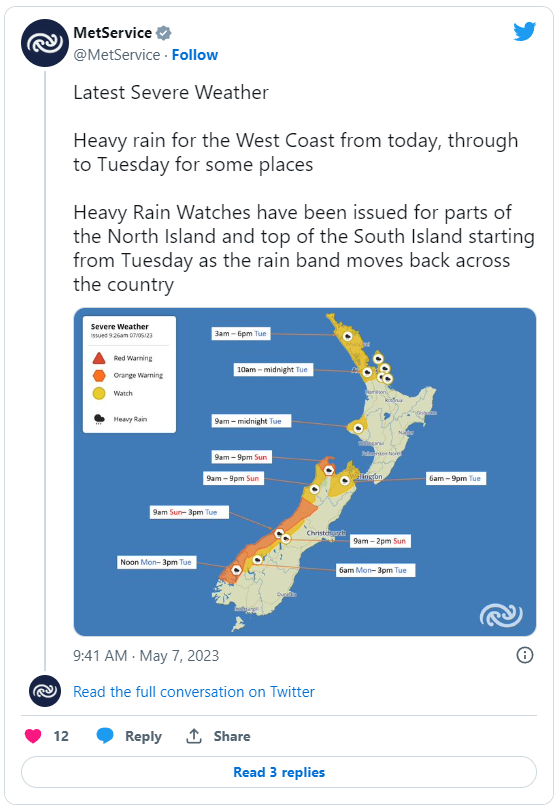Open the severe weather map image

[305, 472]
